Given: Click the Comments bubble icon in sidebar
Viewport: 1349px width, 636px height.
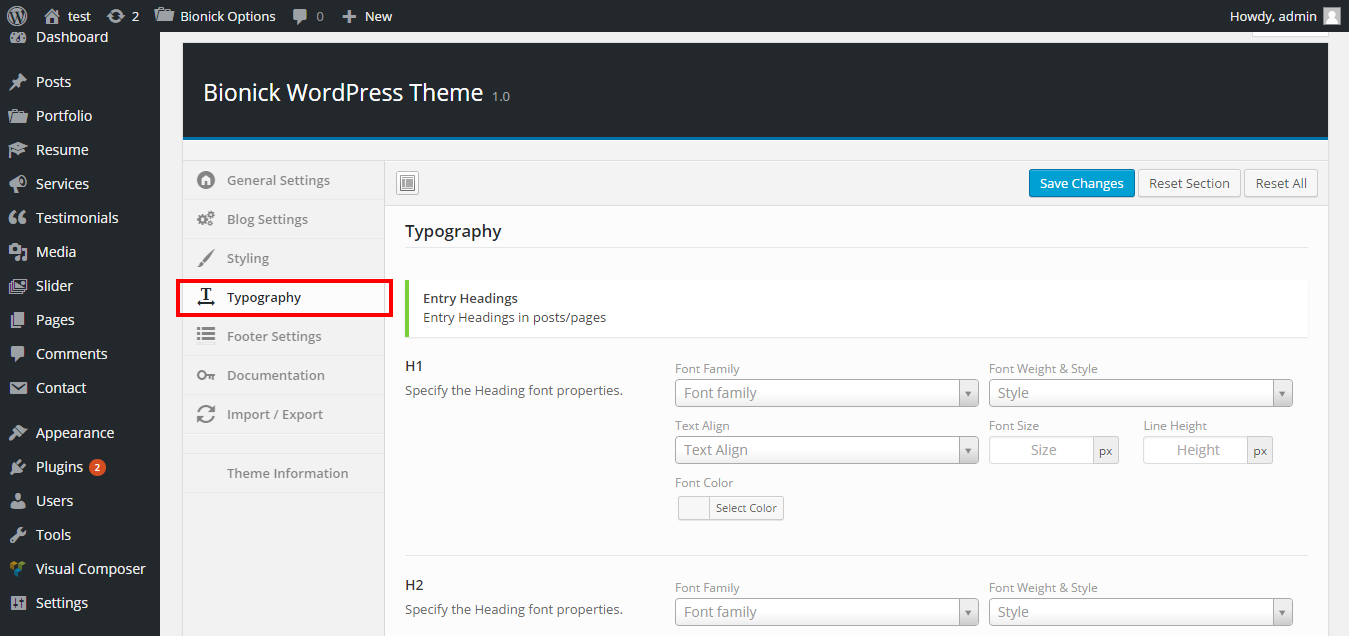Looking at the screenshot, I should 17,354.
